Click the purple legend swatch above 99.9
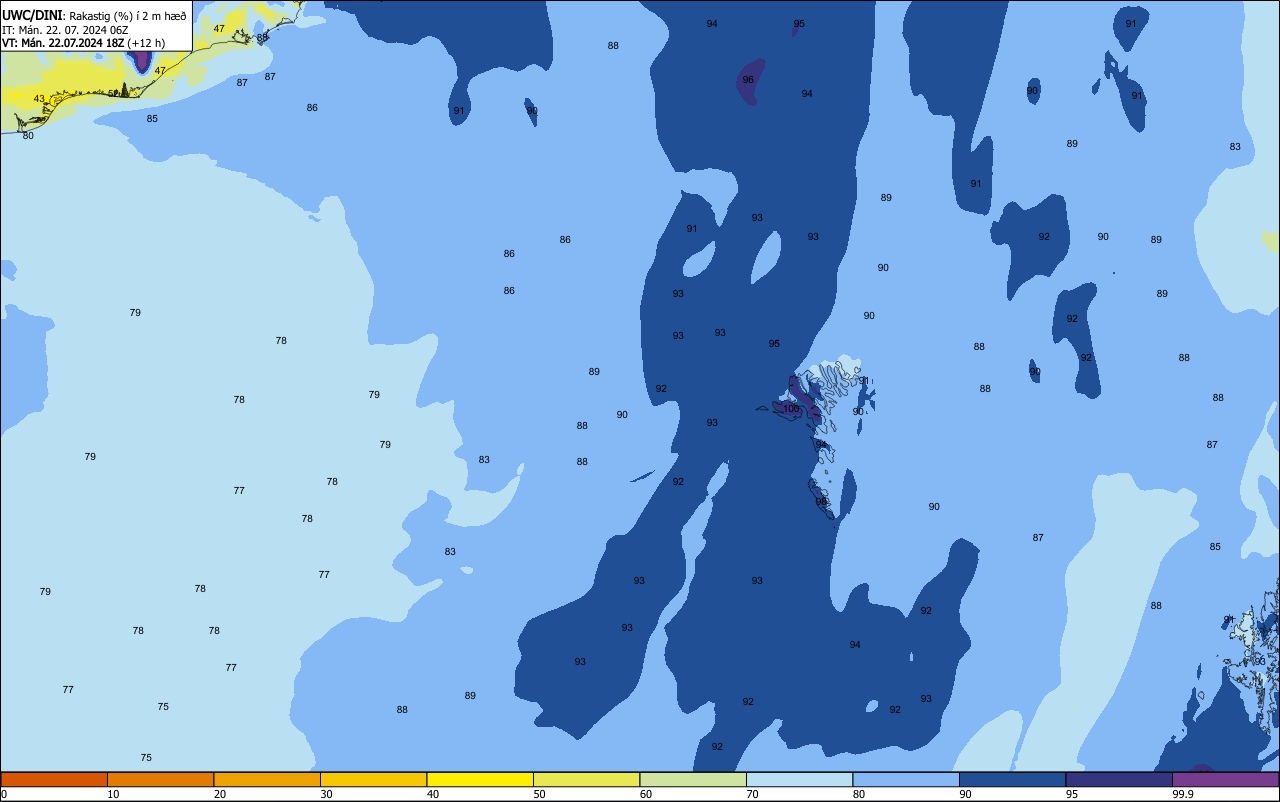This screenshot has width=1280, height=802. 1225,779
